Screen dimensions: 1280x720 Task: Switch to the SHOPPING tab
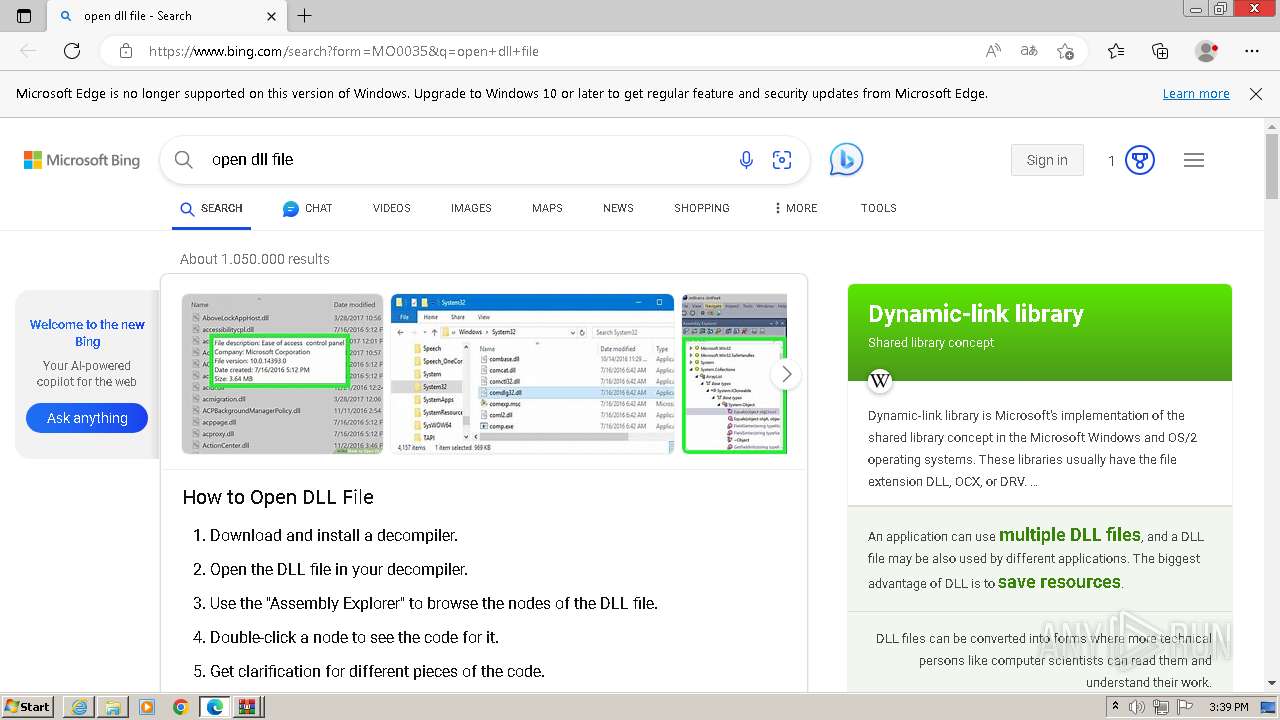tap(702, 208)
